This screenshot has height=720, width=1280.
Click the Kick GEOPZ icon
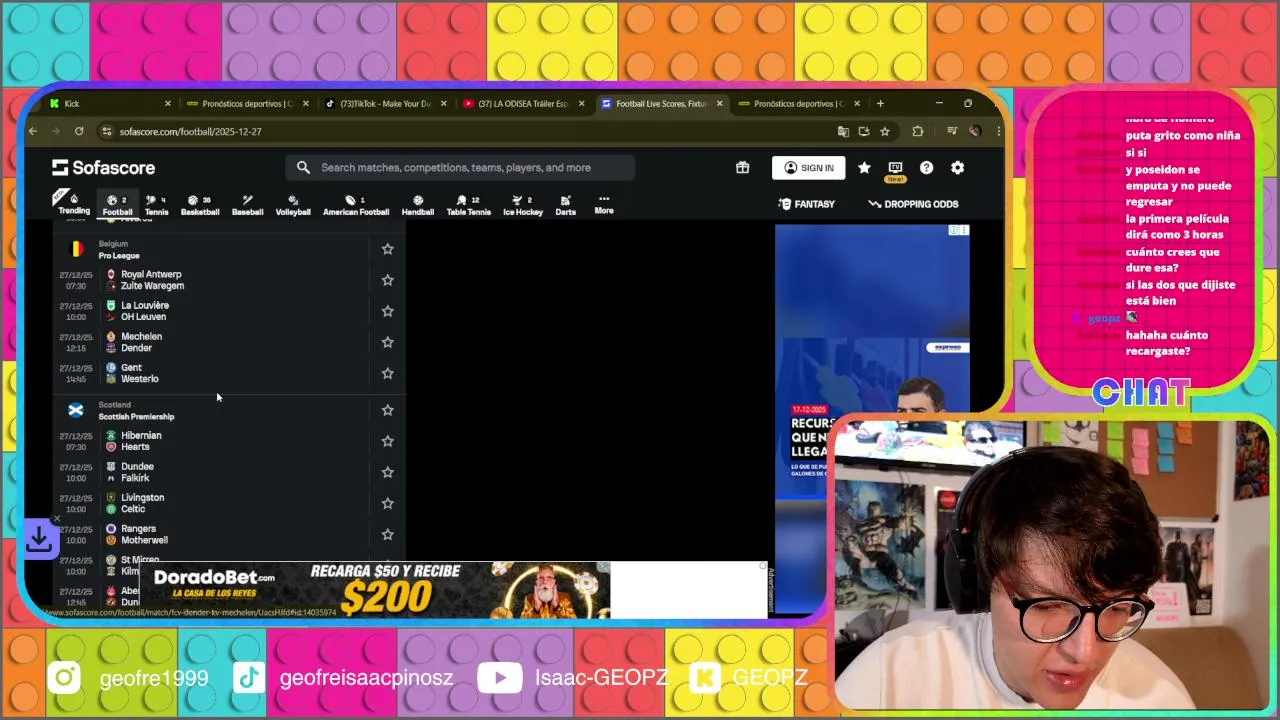tap(706, 677)
